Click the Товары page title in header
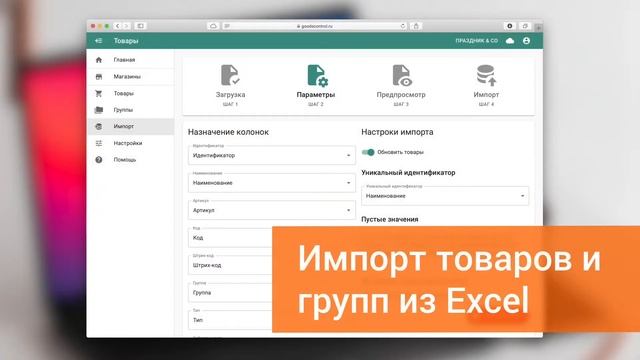The height and width of the screenshot is (360, 640). point(126,41)
